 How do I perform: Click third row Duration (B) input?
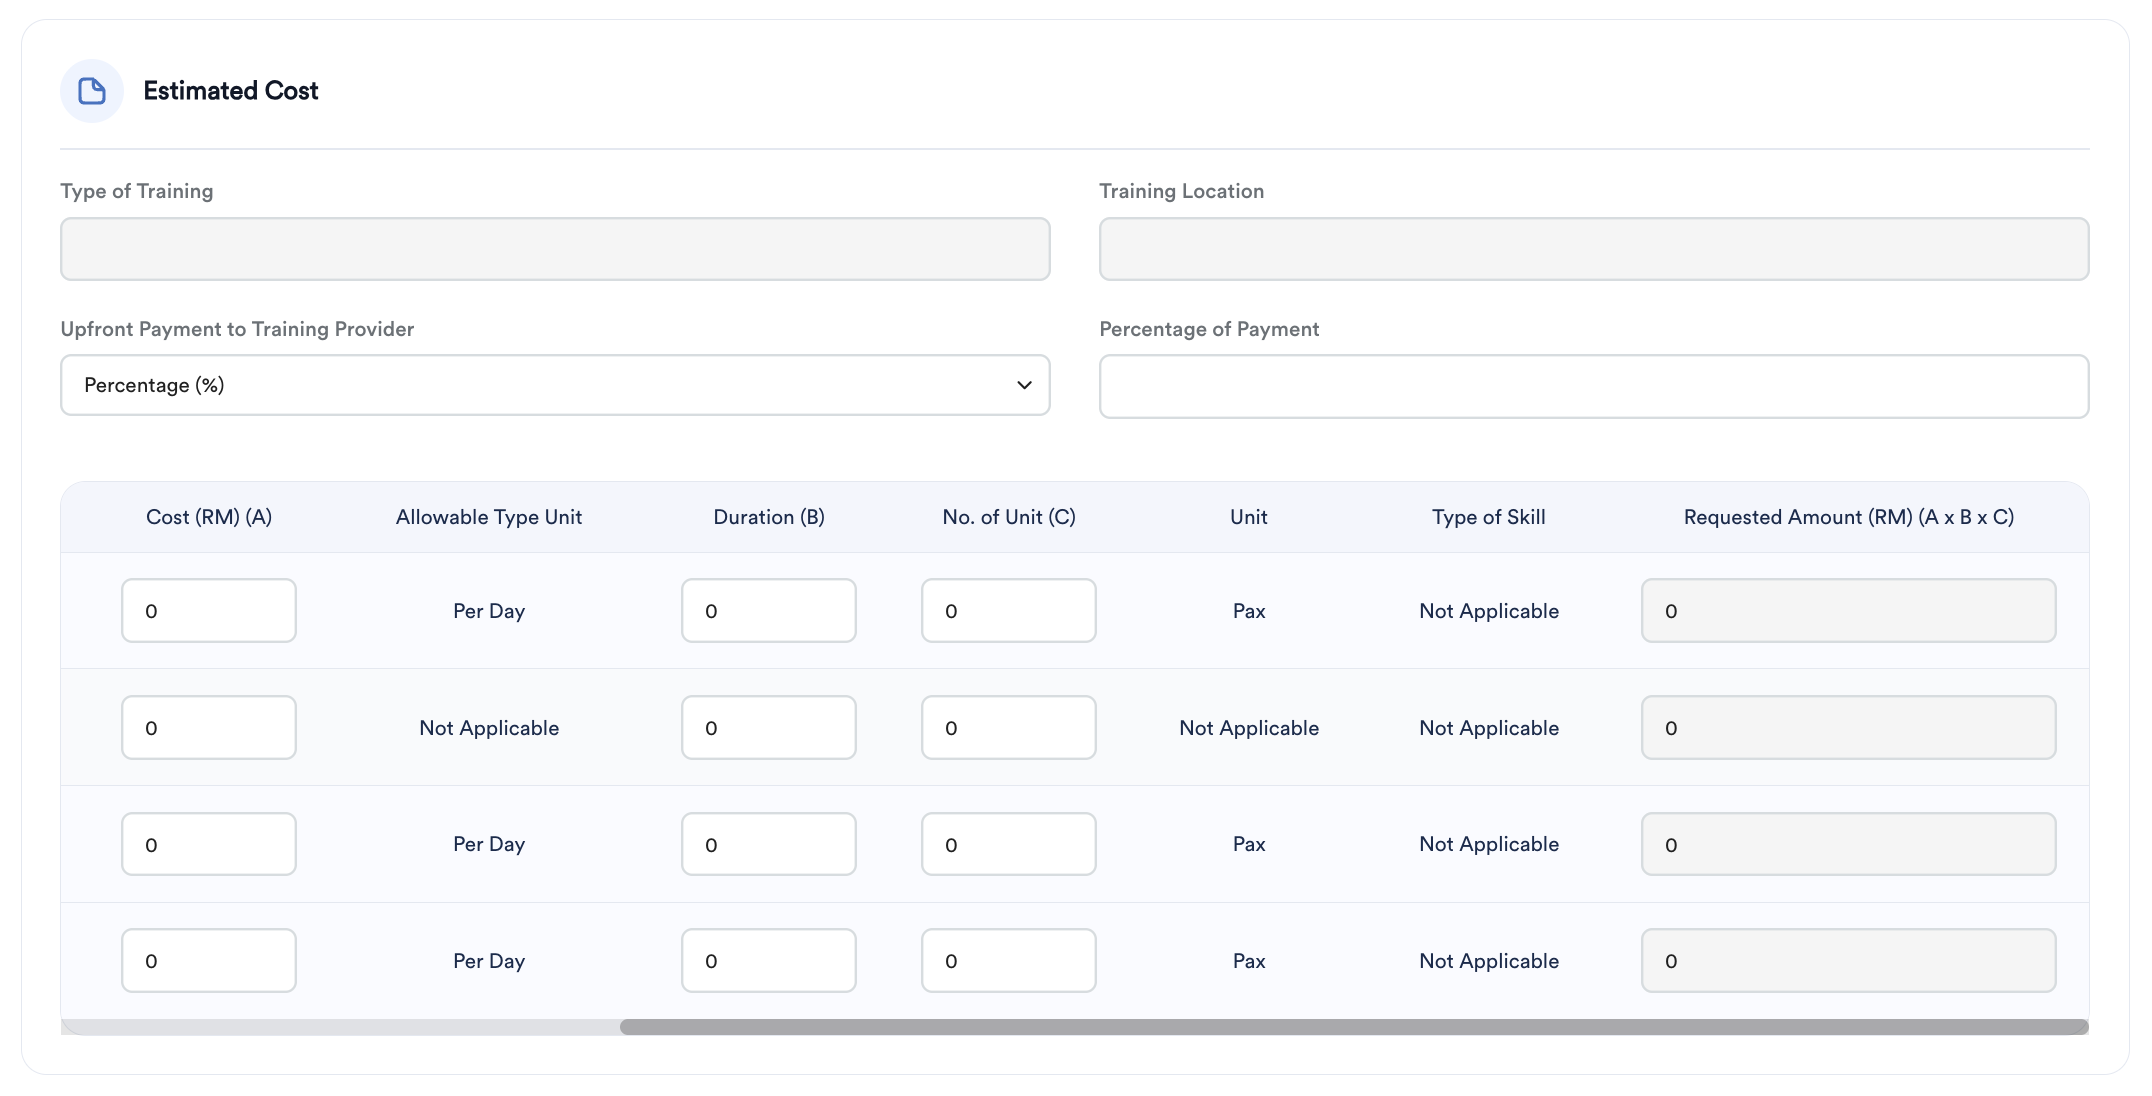768,844
